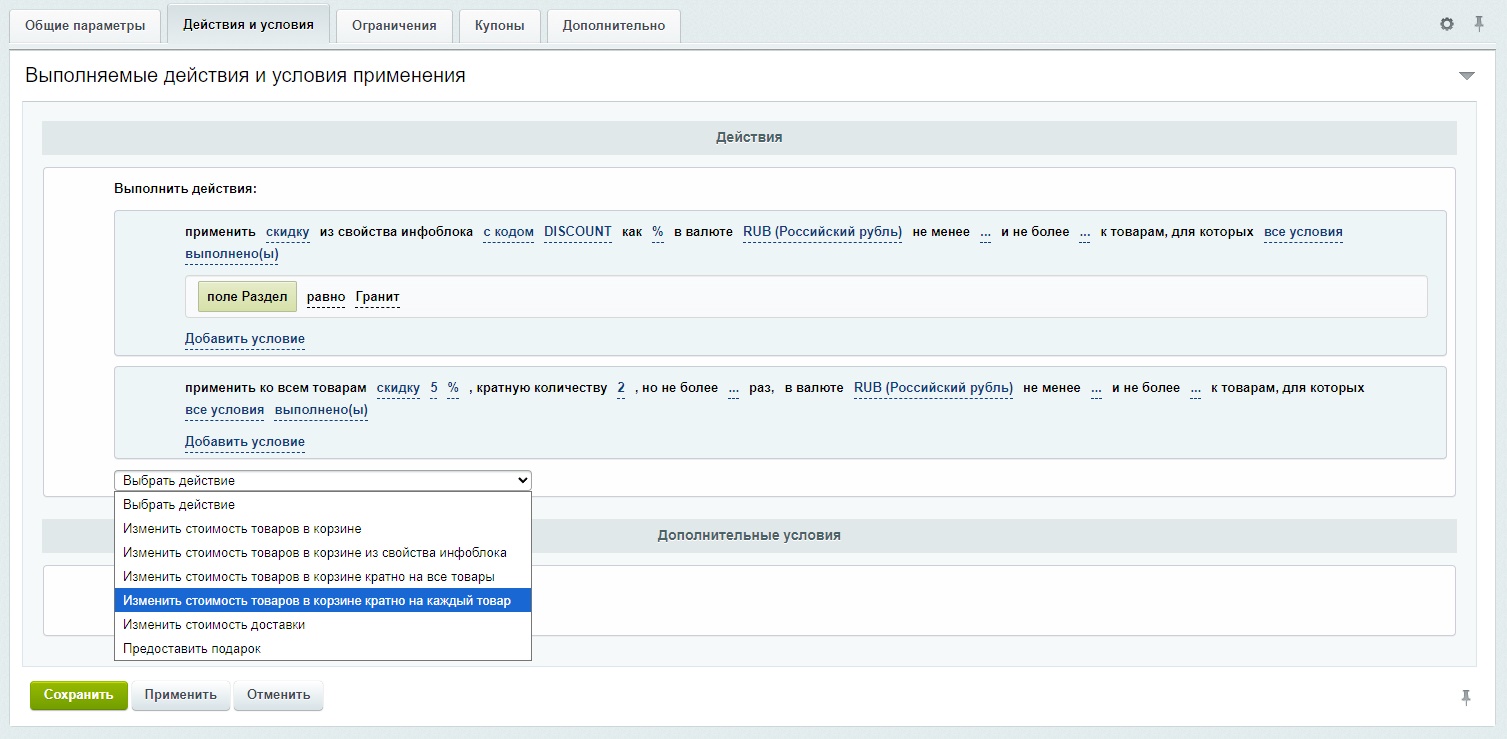Click the multiplicity quantity value 2
Screen dimensions: 1507x739
coord(621,388)
